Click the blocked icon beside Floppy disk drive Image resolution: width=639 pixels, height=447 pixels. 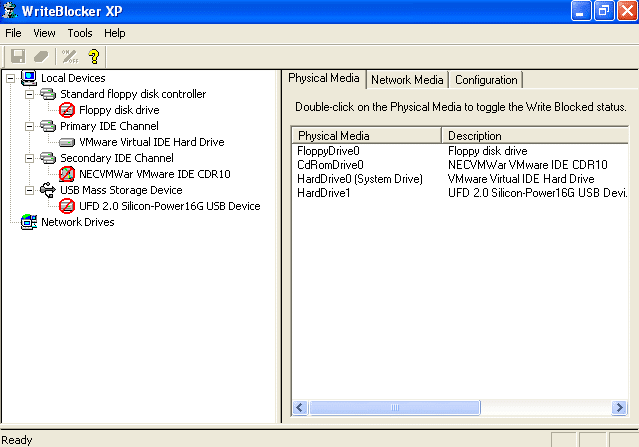coord(67,110)
